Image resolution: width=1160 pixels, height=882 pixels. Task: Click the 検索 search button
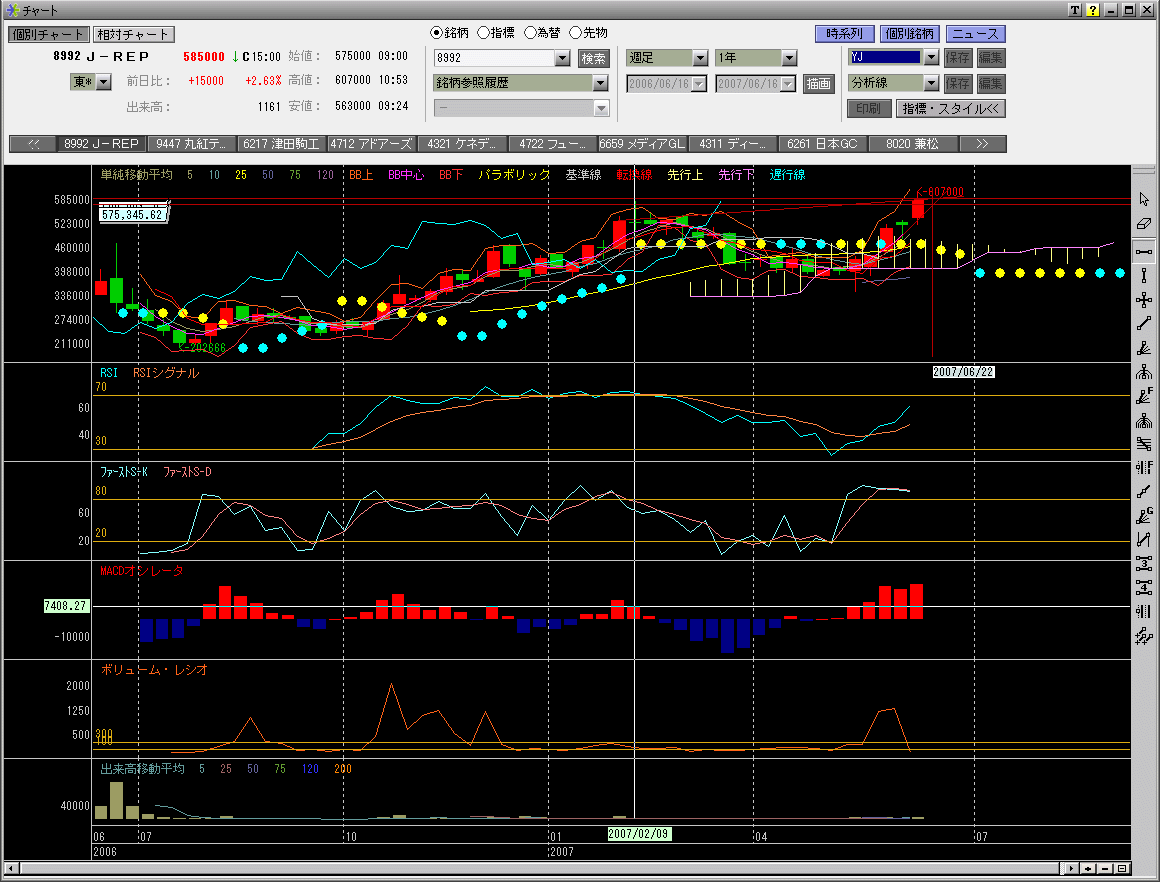tap(593, 59)
